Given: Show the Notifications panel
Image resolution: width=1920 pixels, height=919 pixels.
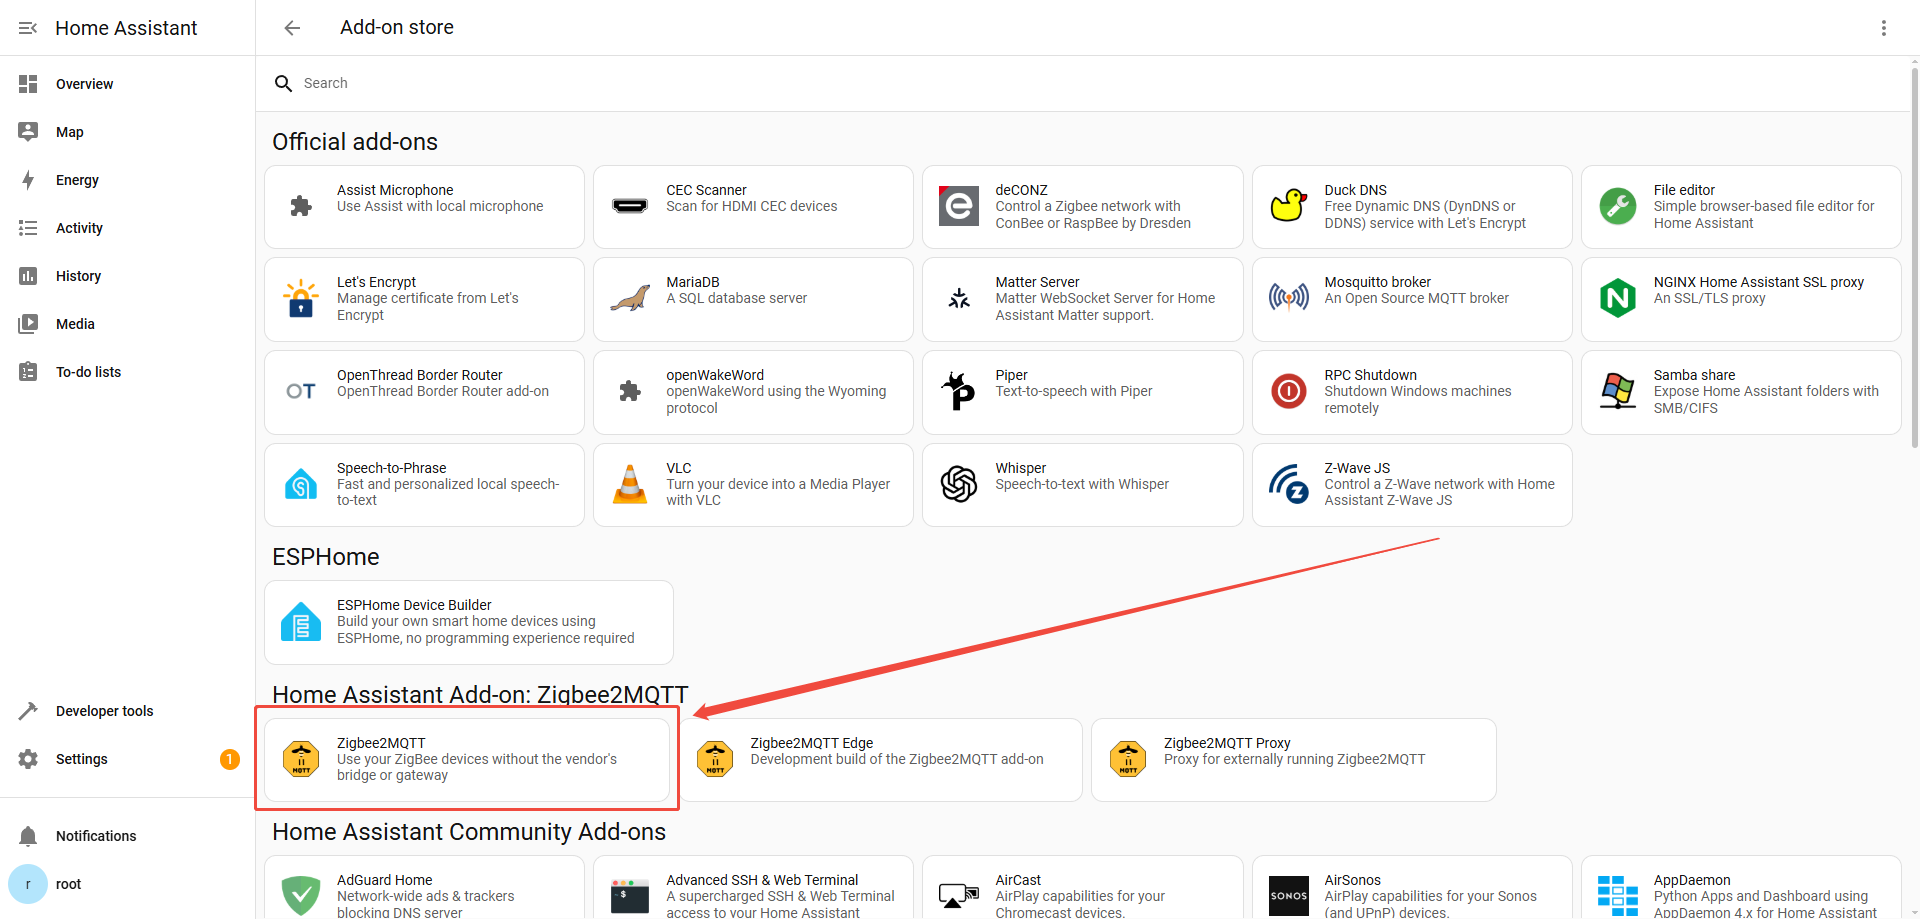Looking at the screenshot, I should tap(96, 836).
